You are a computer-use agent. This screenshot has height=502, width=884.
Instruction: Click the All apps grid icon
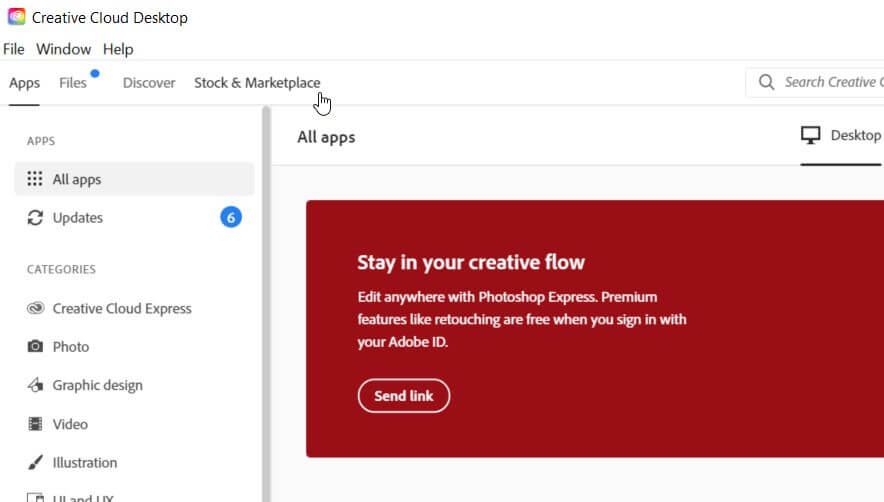35,180
